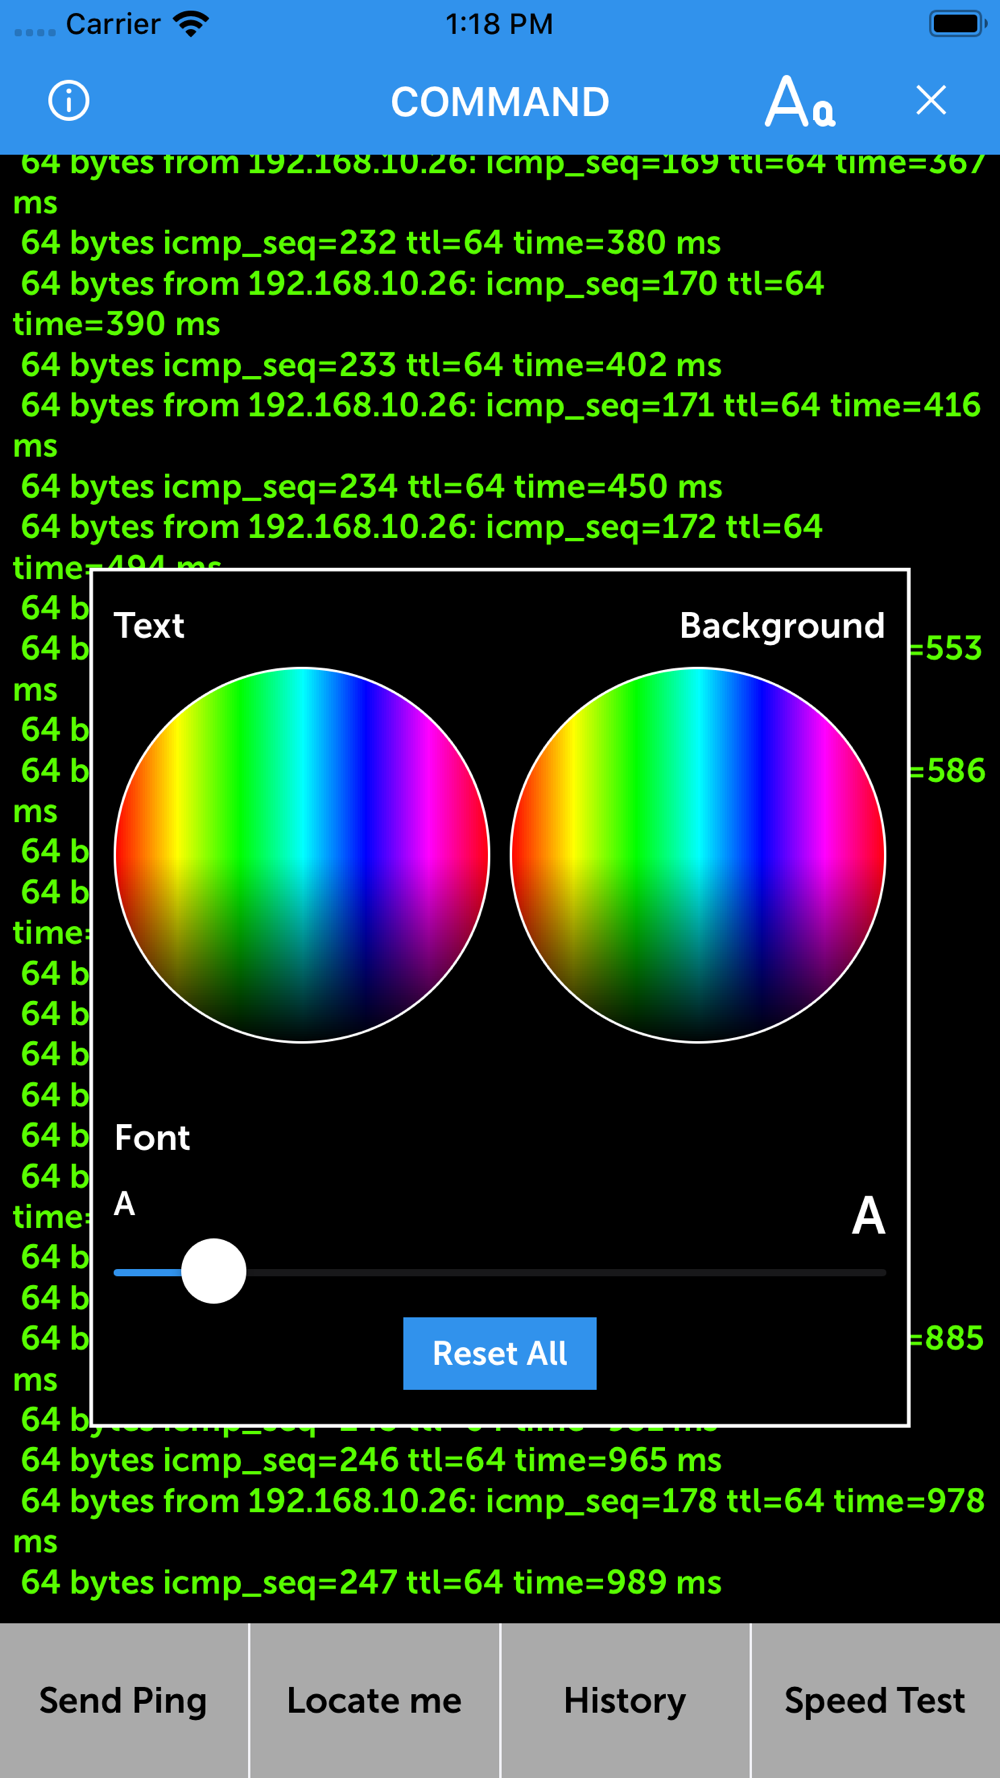Select the 'Font' section label
This screenshot has width=1000, height=1778.
tap(152, 1138)
